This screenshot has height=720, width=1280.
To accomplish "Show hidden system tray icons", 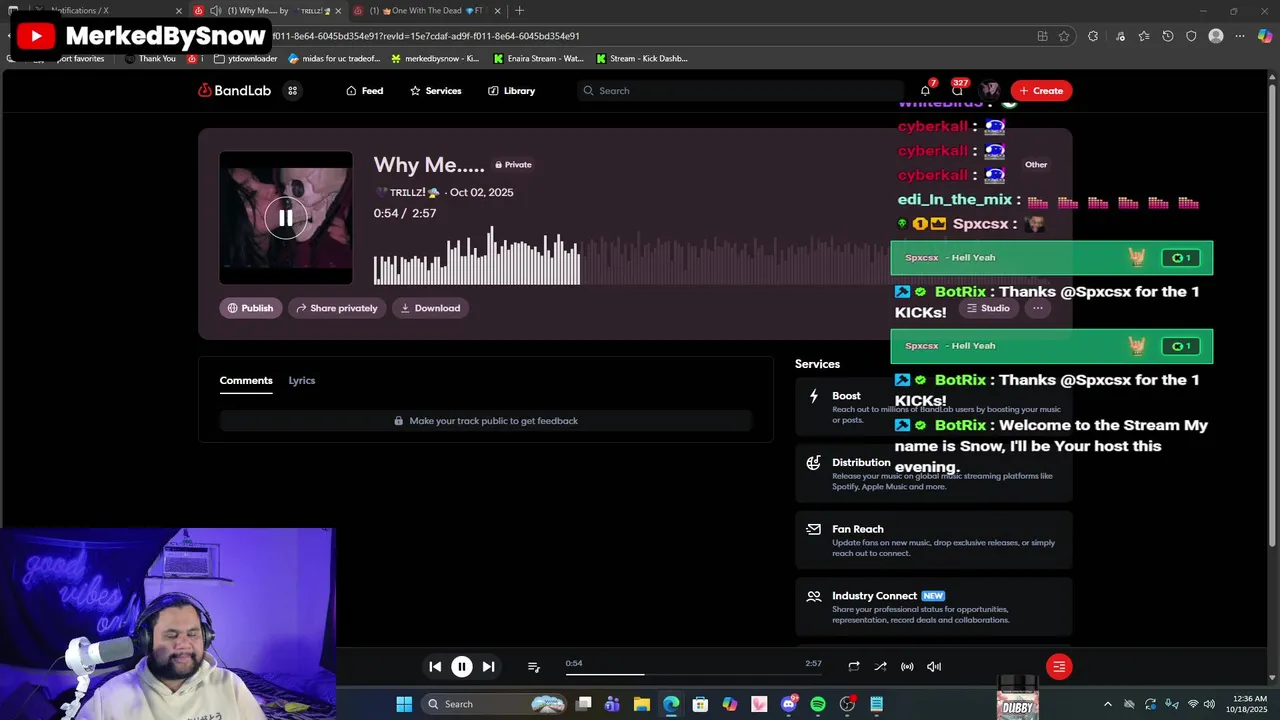I will [1107, 704].
